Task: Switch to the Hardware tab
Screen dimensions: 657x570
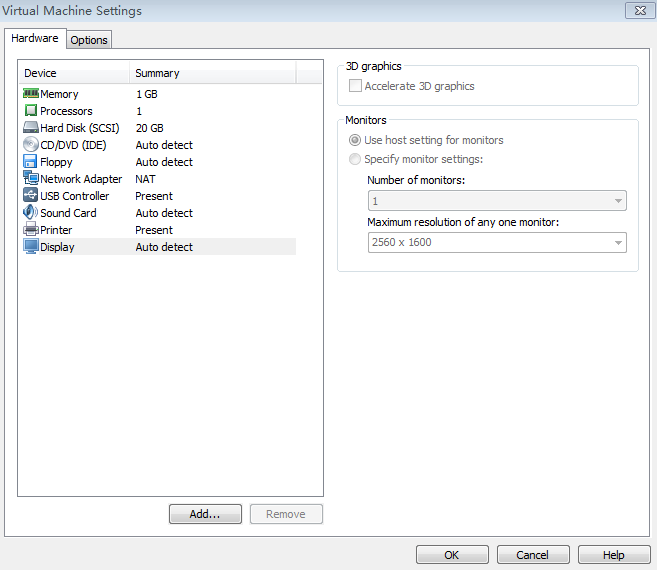Action: click(35, 38)
